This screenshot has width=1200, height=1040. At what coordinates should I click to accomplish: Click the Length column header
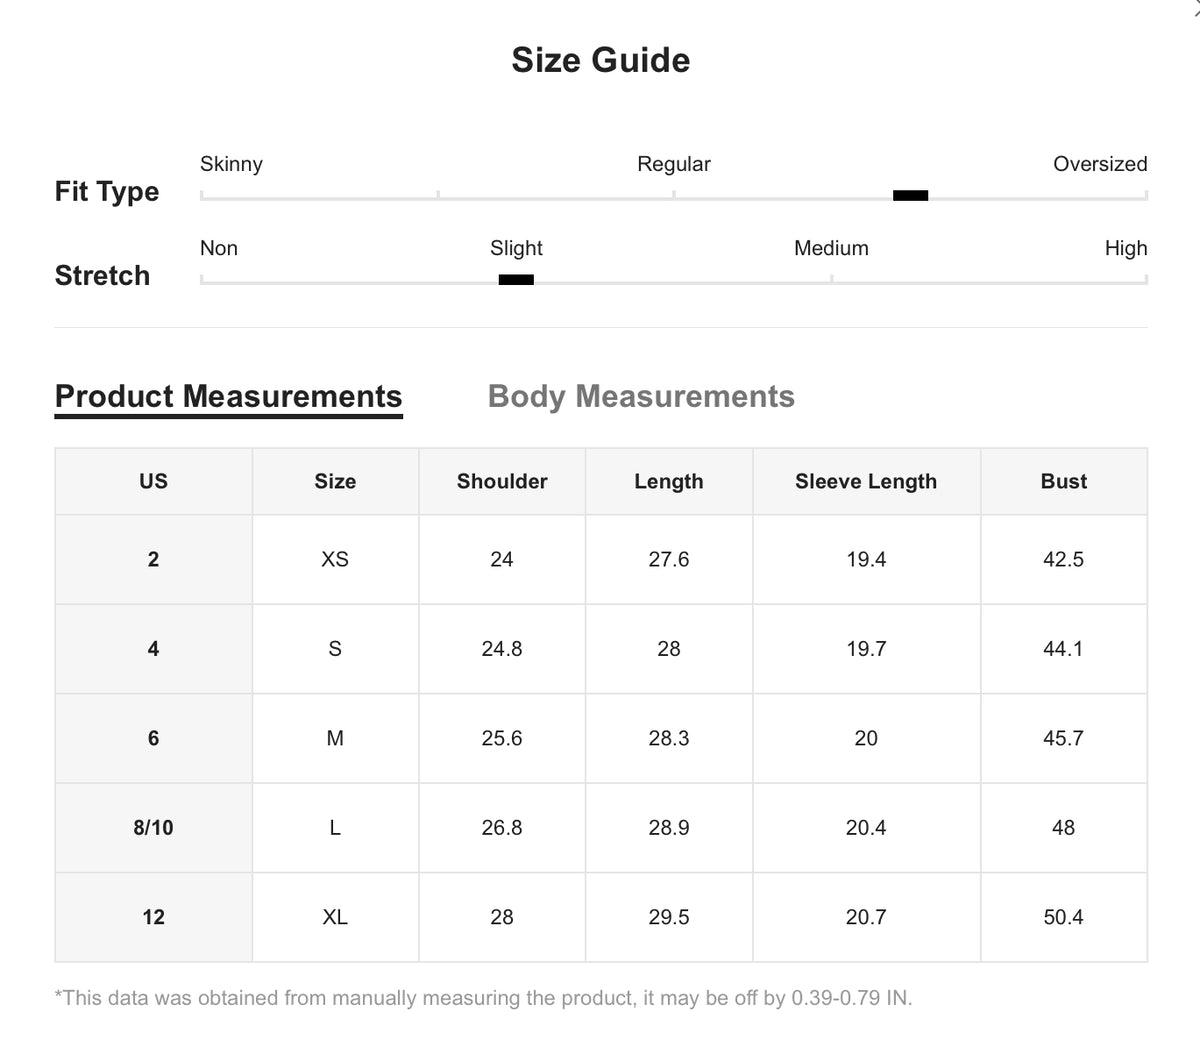click(668, 481)
